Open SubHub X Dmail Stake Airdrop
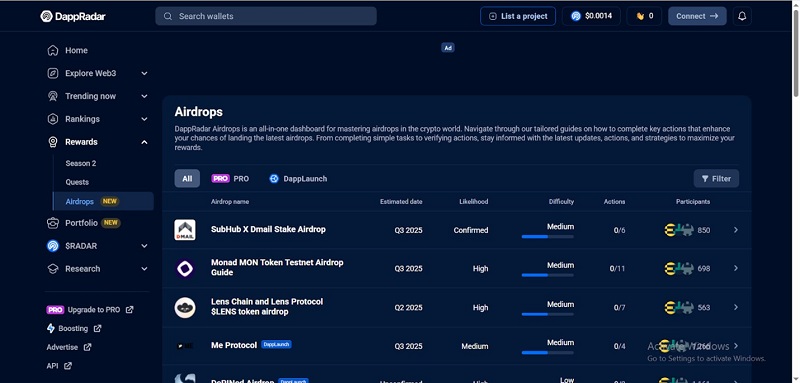The width and height of the screenshot is (800, 383). [268, 229]
